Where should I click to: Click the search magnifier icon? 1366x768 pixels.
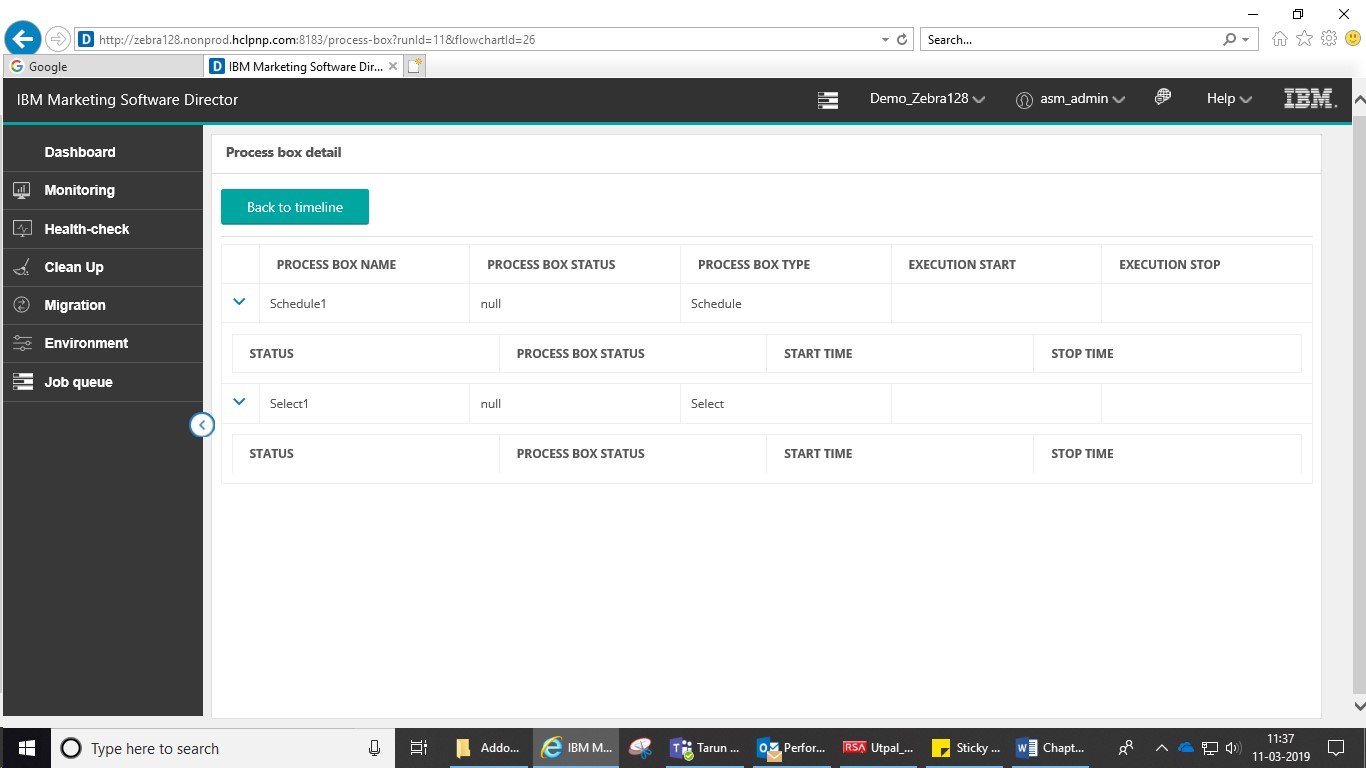(1230, 39)
